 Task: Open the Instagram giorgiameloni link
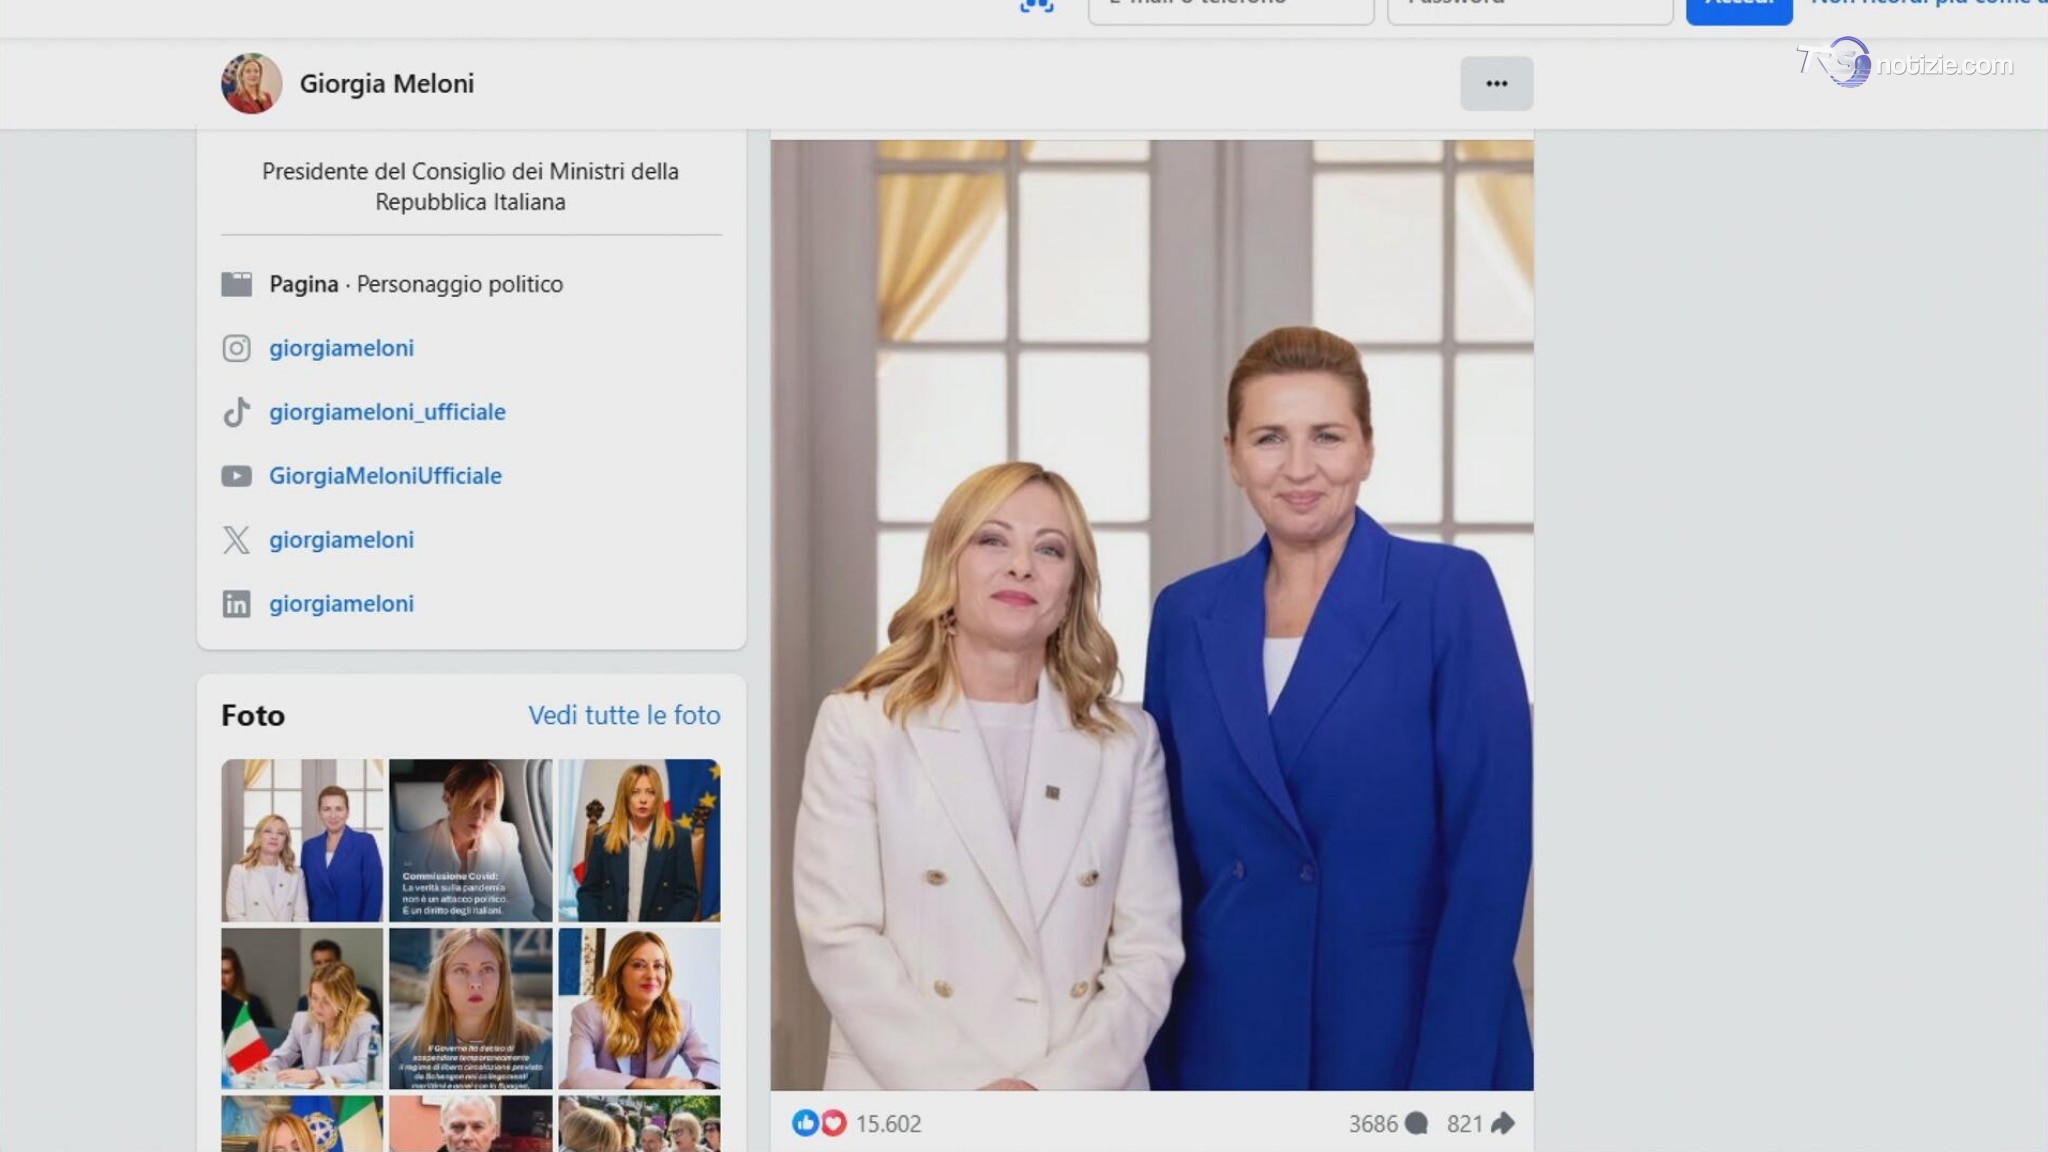pyautogui.click(x=341, y=348)
